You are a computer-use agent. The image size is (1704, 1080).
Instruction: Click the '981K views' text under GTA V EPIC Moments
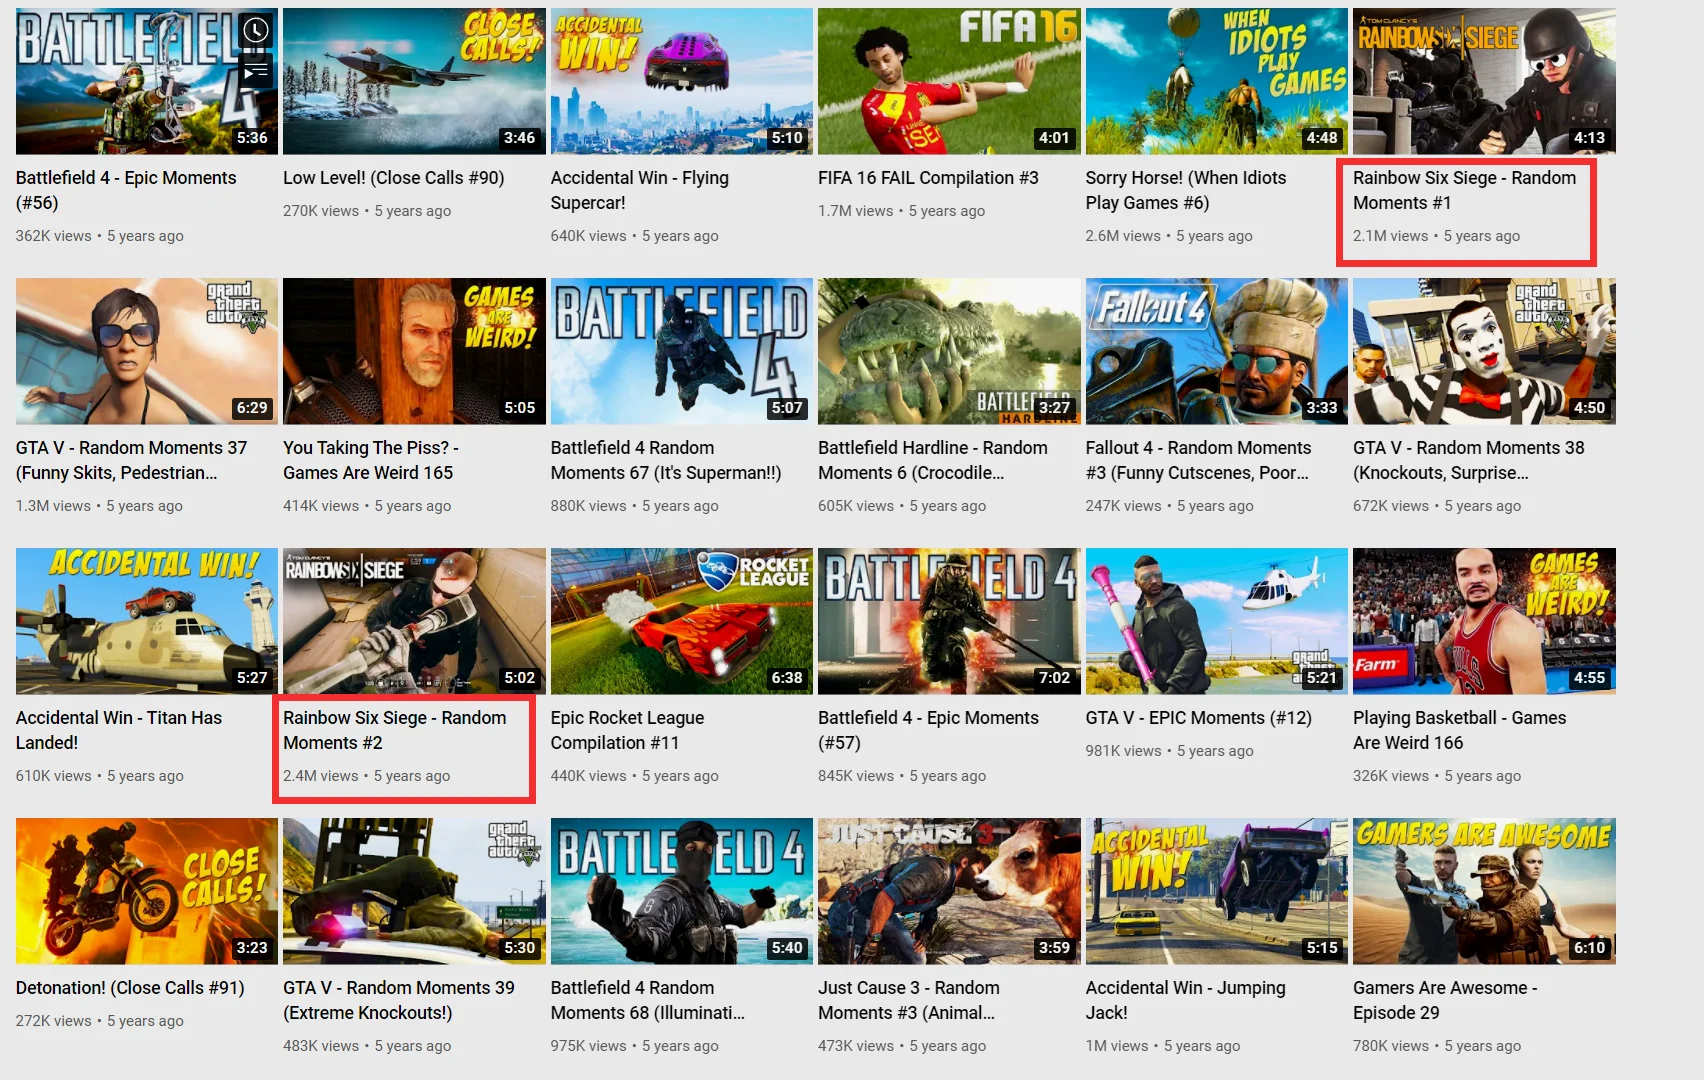pyautogui.click(x=1123, y=751)
